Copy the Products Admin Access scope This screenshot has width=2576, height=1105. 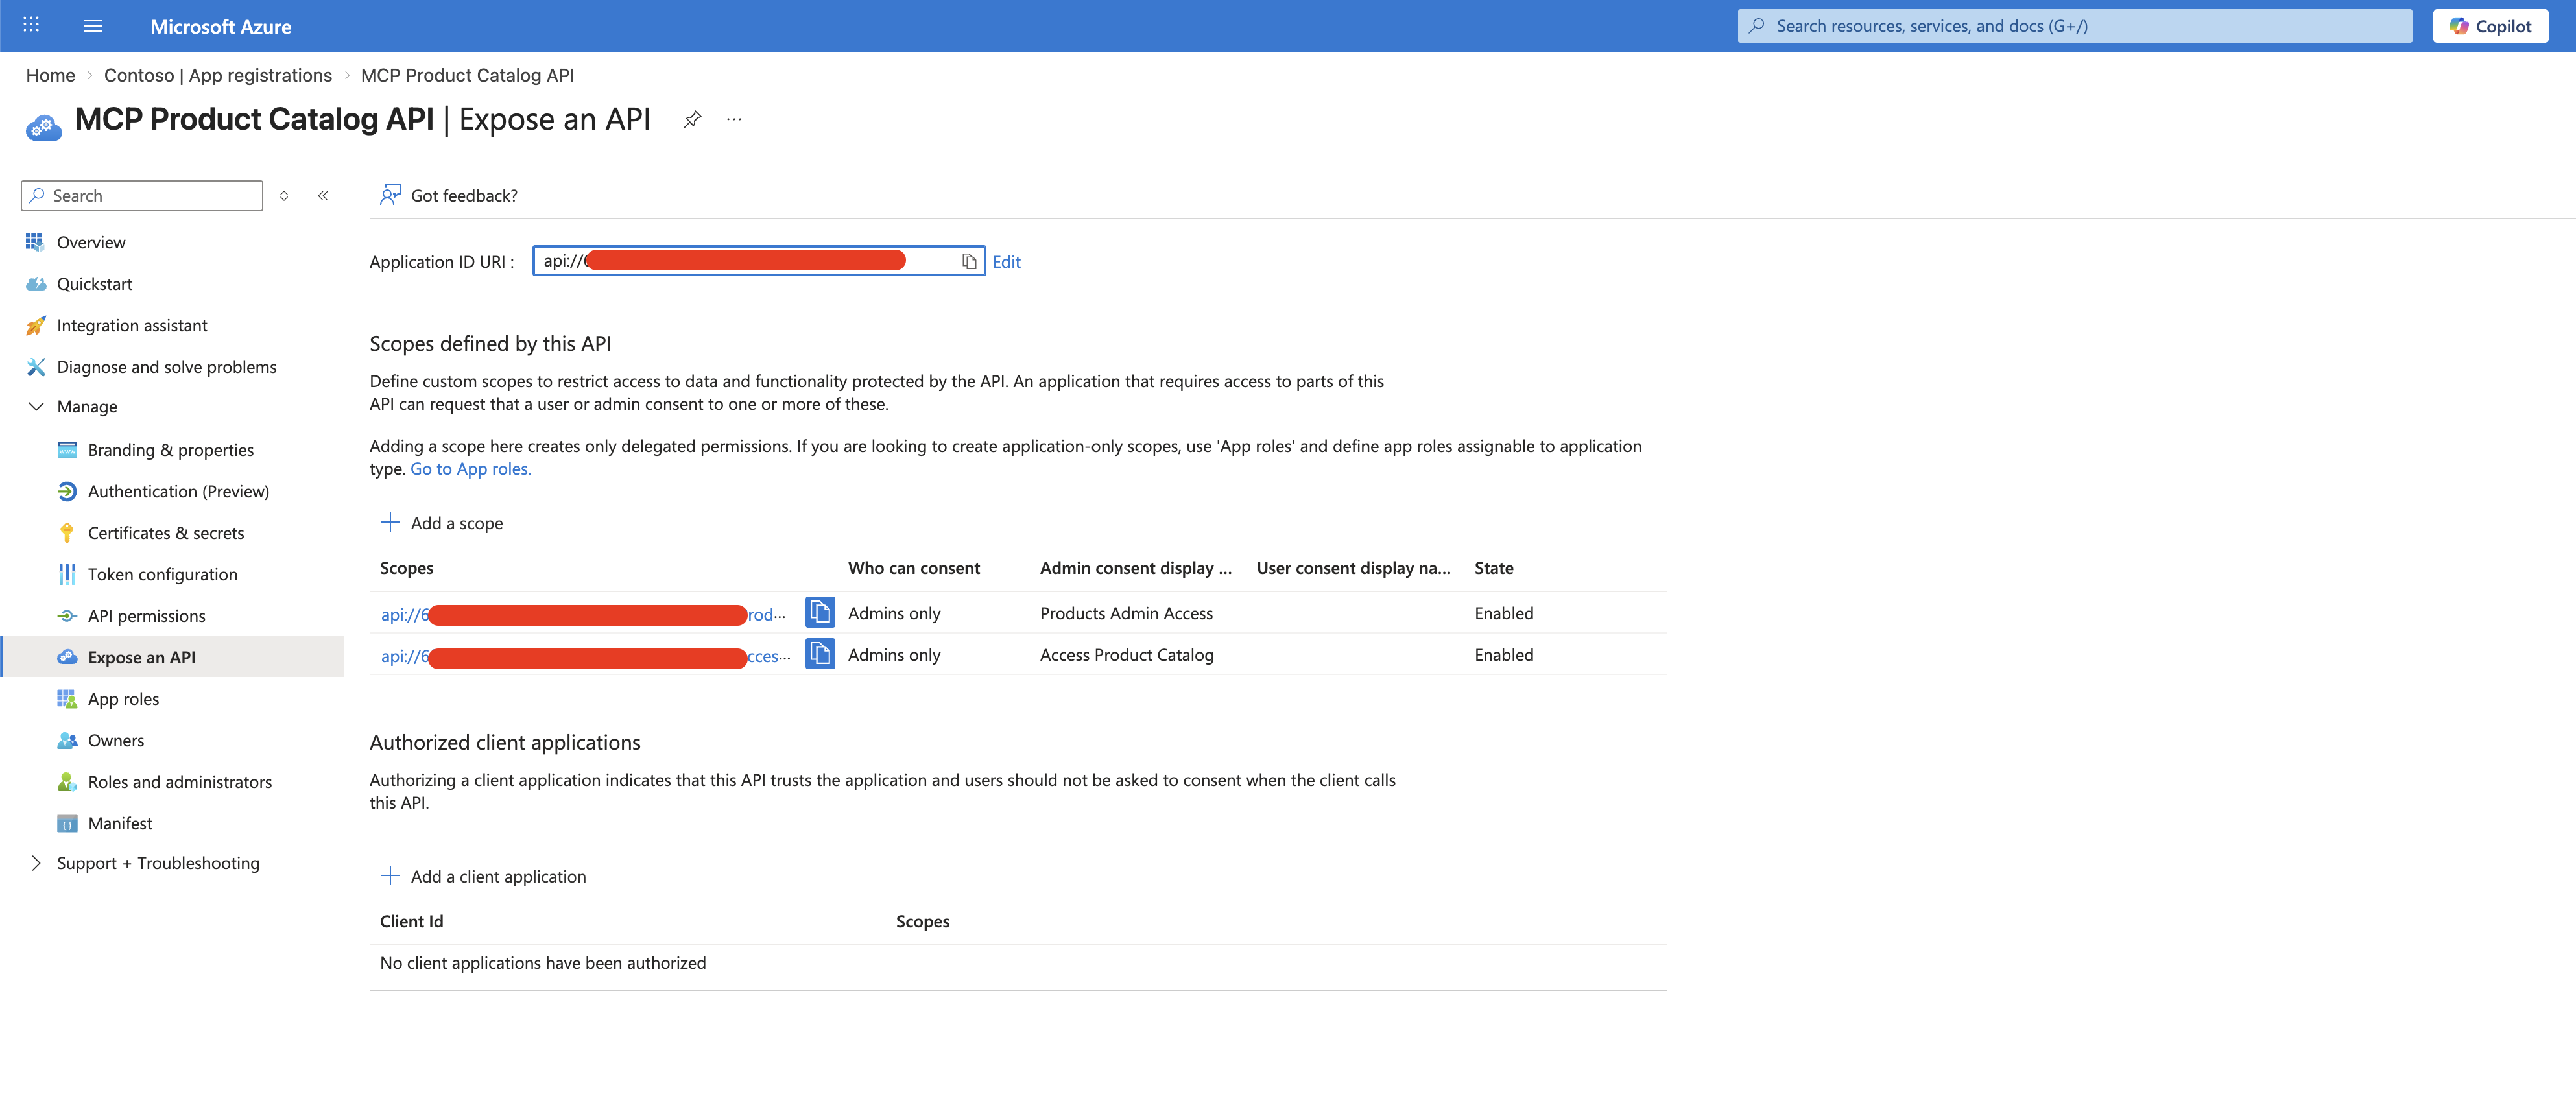[820, 613]
